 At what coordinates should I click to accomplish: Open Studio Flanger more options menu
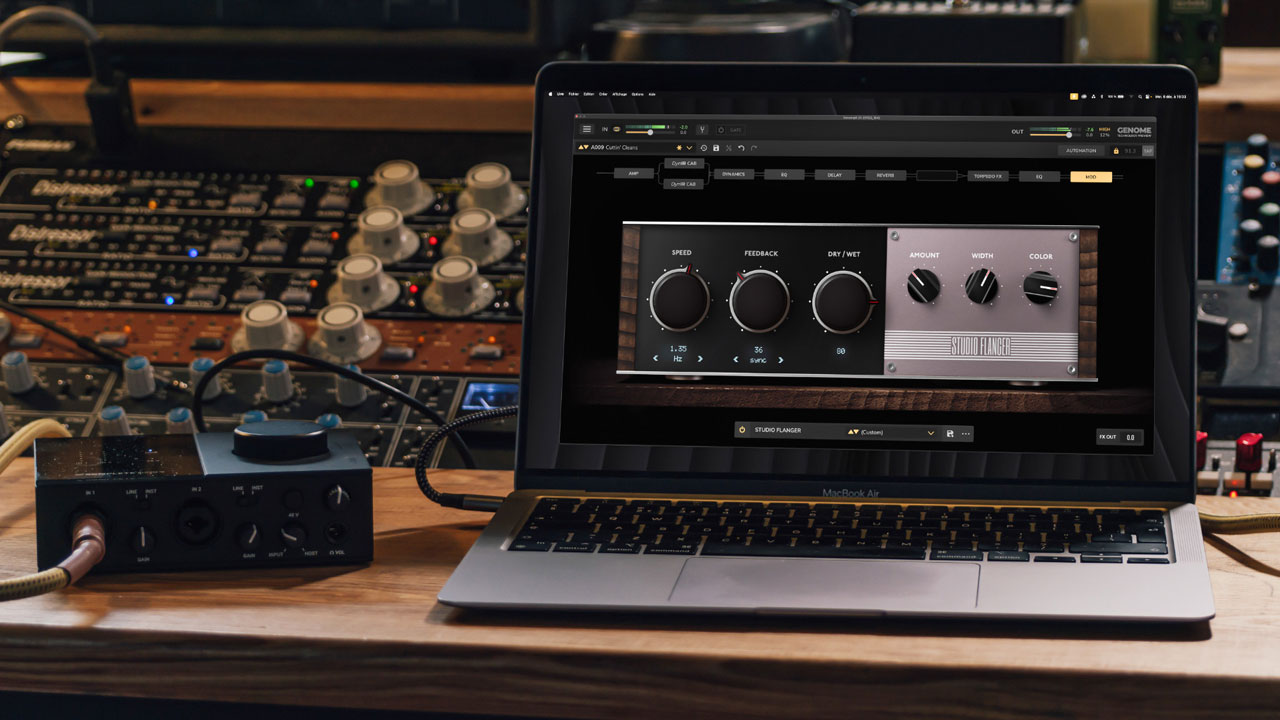pos(965,433)
